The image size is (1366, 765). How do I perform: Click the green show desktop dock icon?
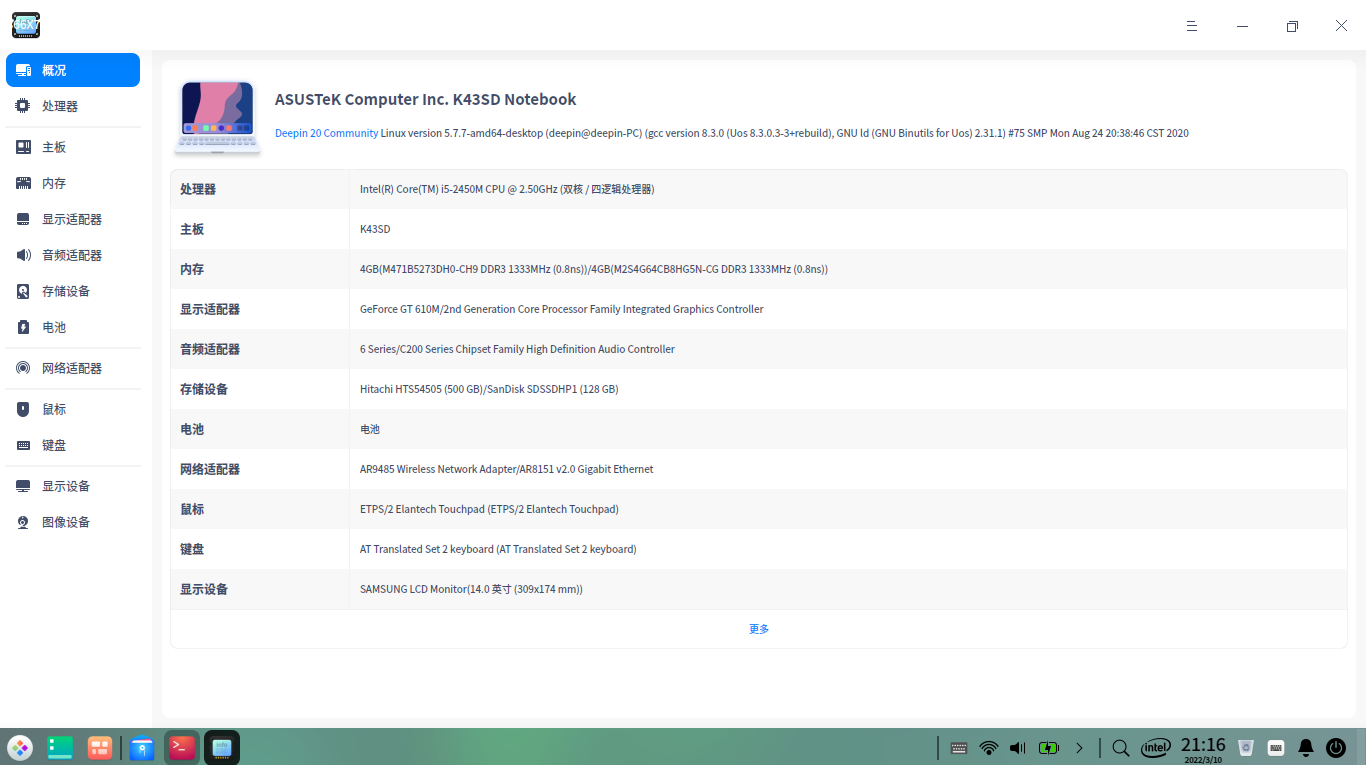point(60,747)
